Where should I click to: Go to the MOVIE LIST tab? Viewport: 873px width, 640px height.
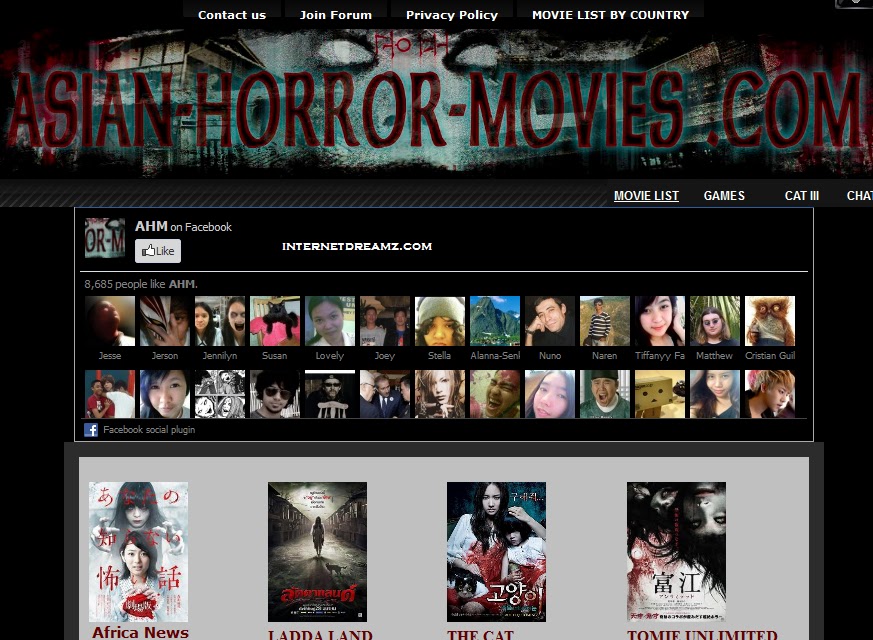click(x=646, y=196)
